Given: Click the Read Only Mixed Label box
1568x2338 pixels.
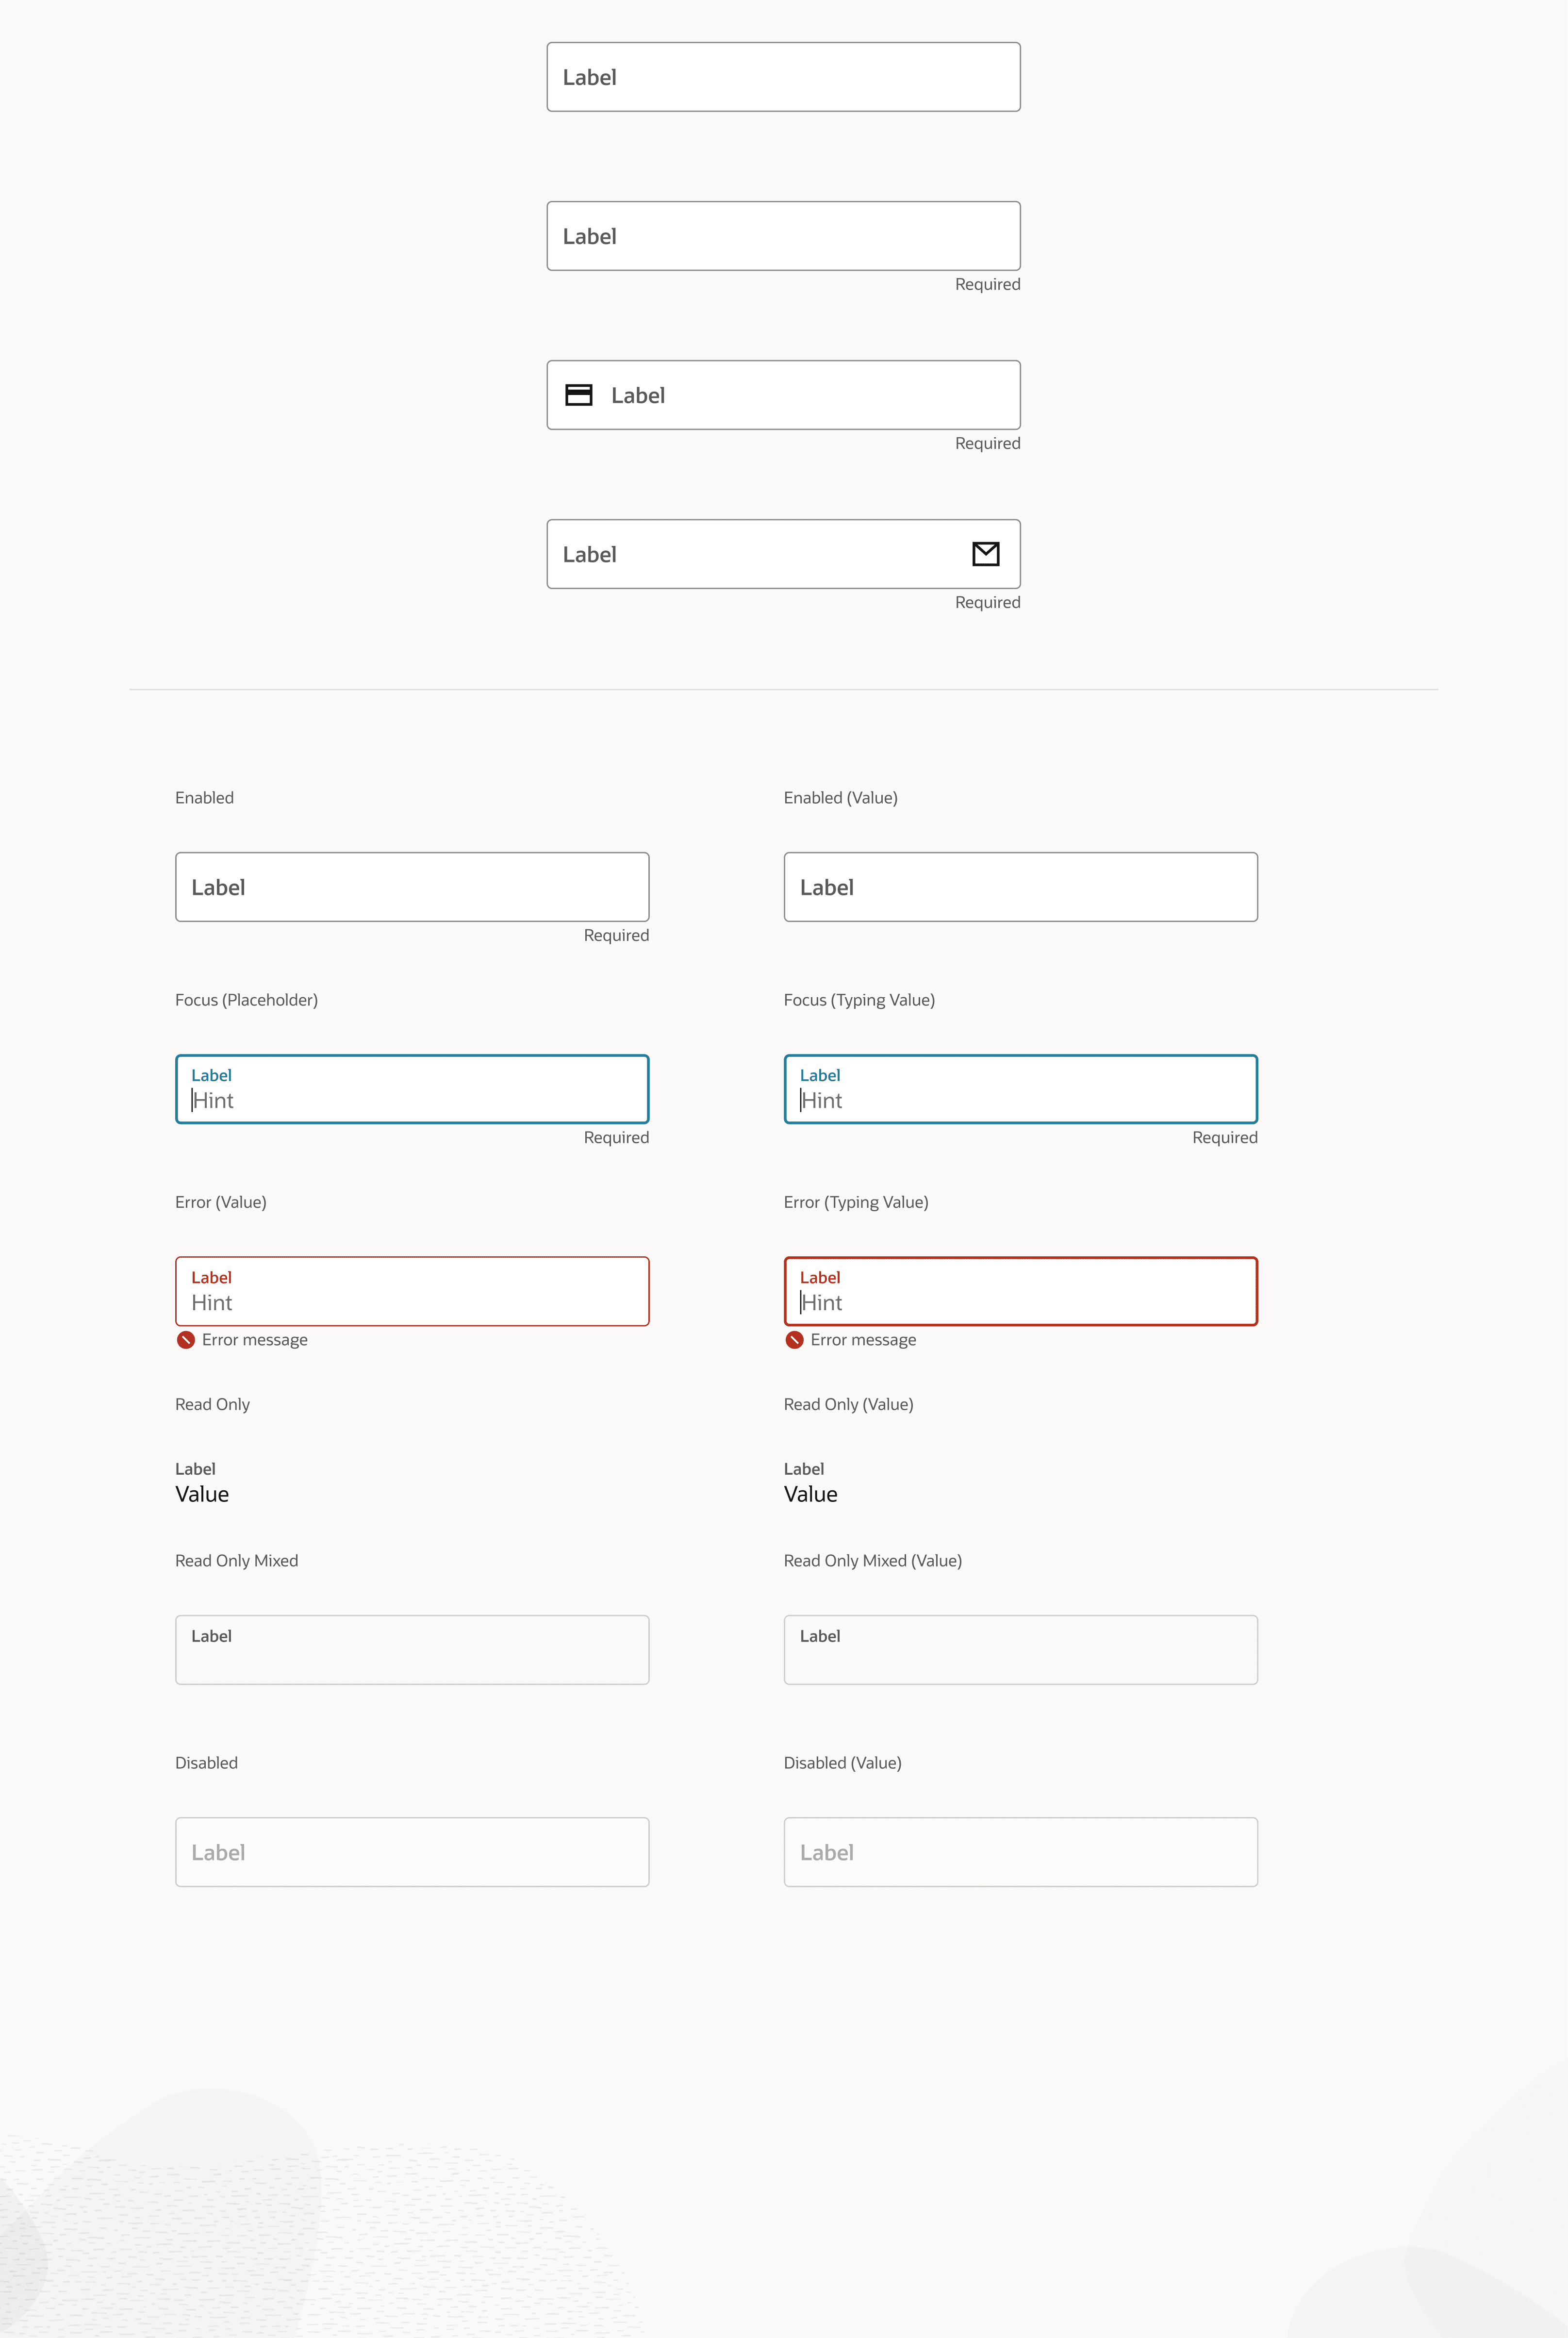Looking at the screenshot, I should pyautogui.click(x=412, y=1650).
